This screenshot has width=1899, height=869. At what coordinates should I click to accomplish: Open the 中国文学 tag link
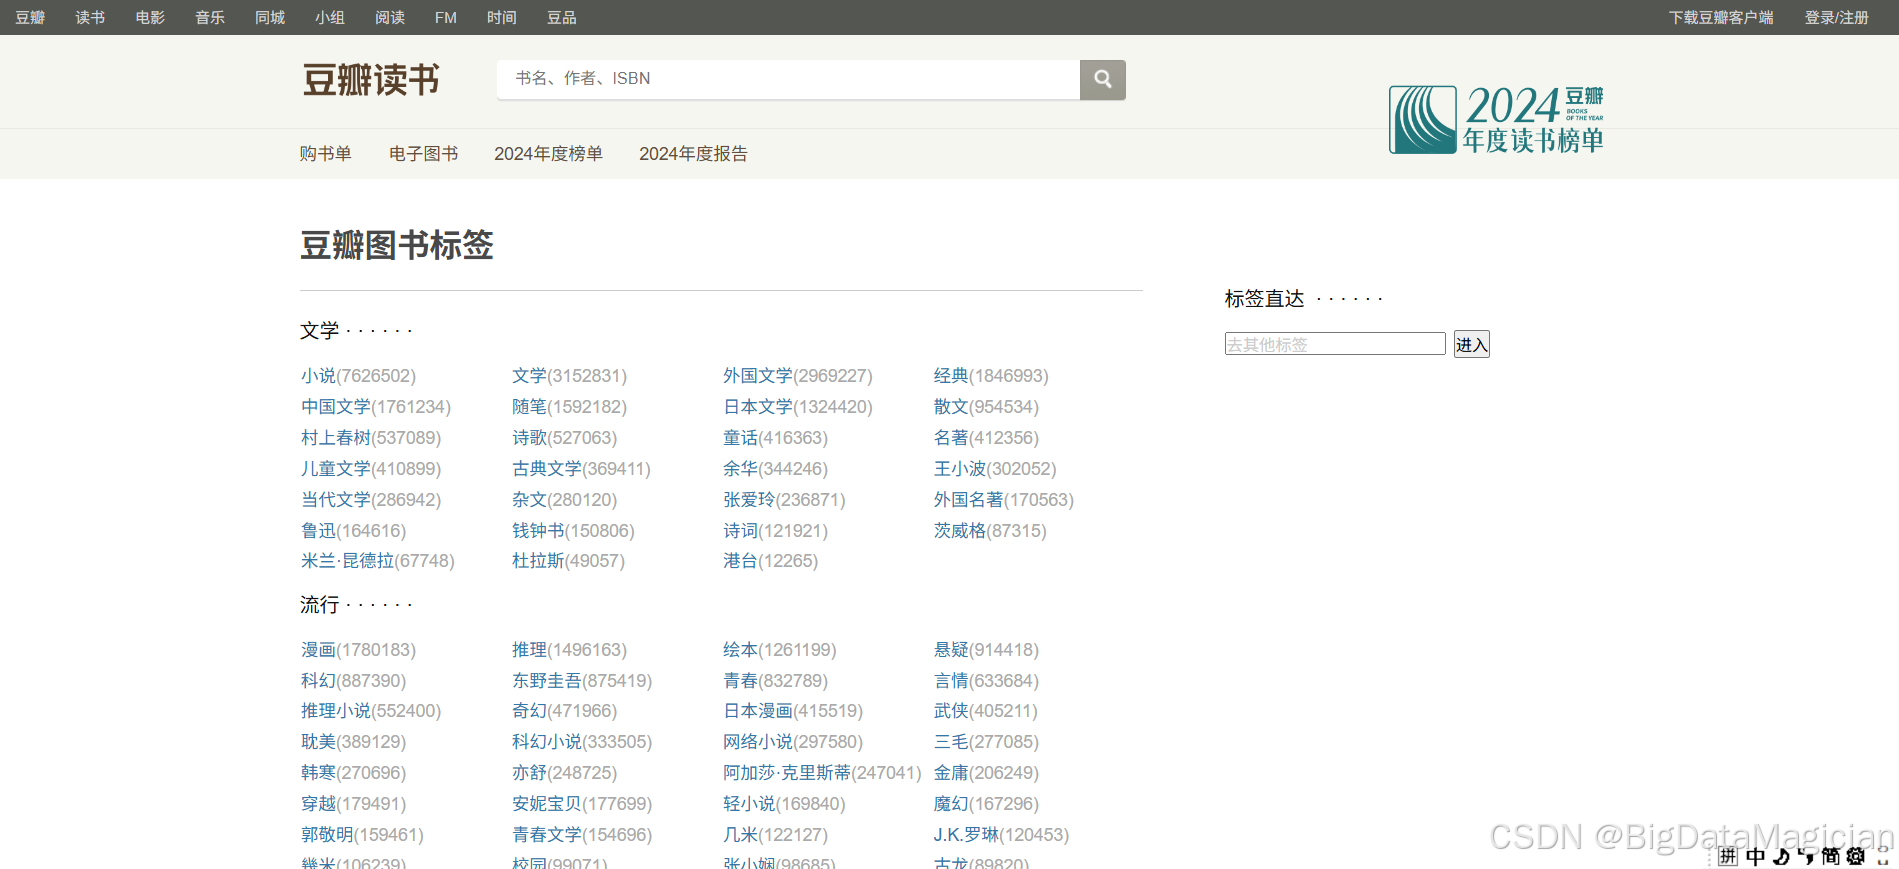(x=336, y=407)
